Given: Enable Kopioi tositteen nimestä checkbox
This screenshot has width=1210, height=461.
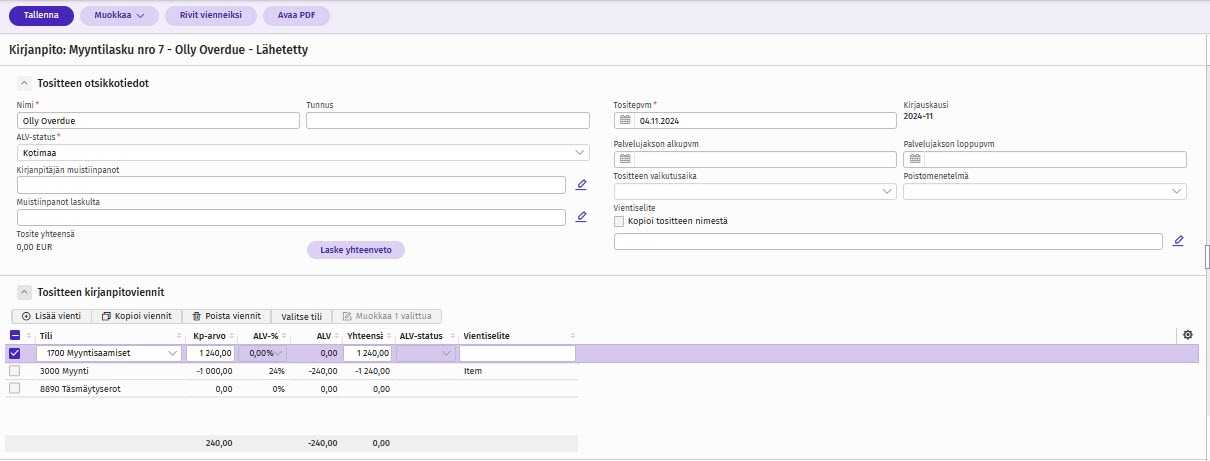Looking at the screenshot, I should click(x=619, y=221).
